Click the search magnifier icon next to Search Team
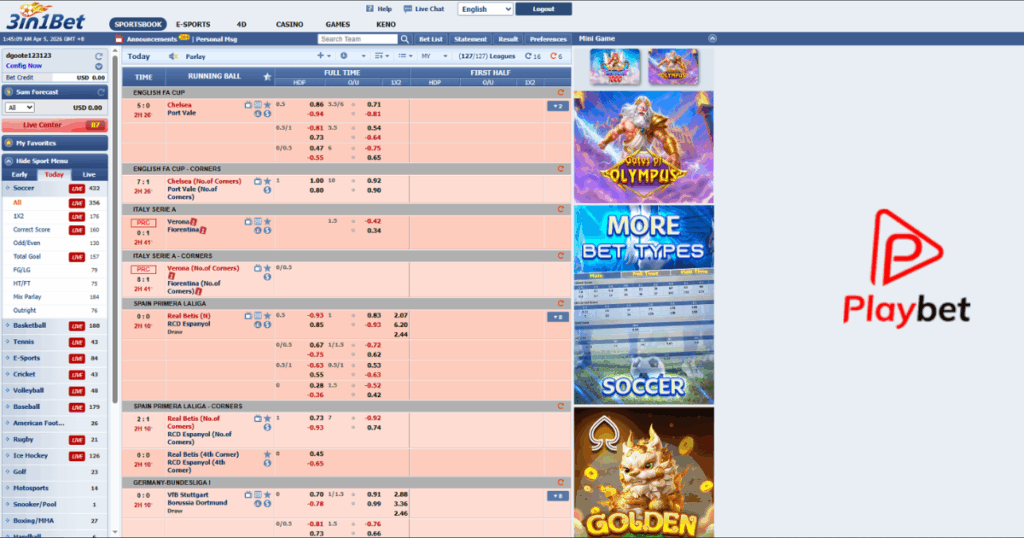The width and height of the screenshot is (1024, 538). point(405,39)
